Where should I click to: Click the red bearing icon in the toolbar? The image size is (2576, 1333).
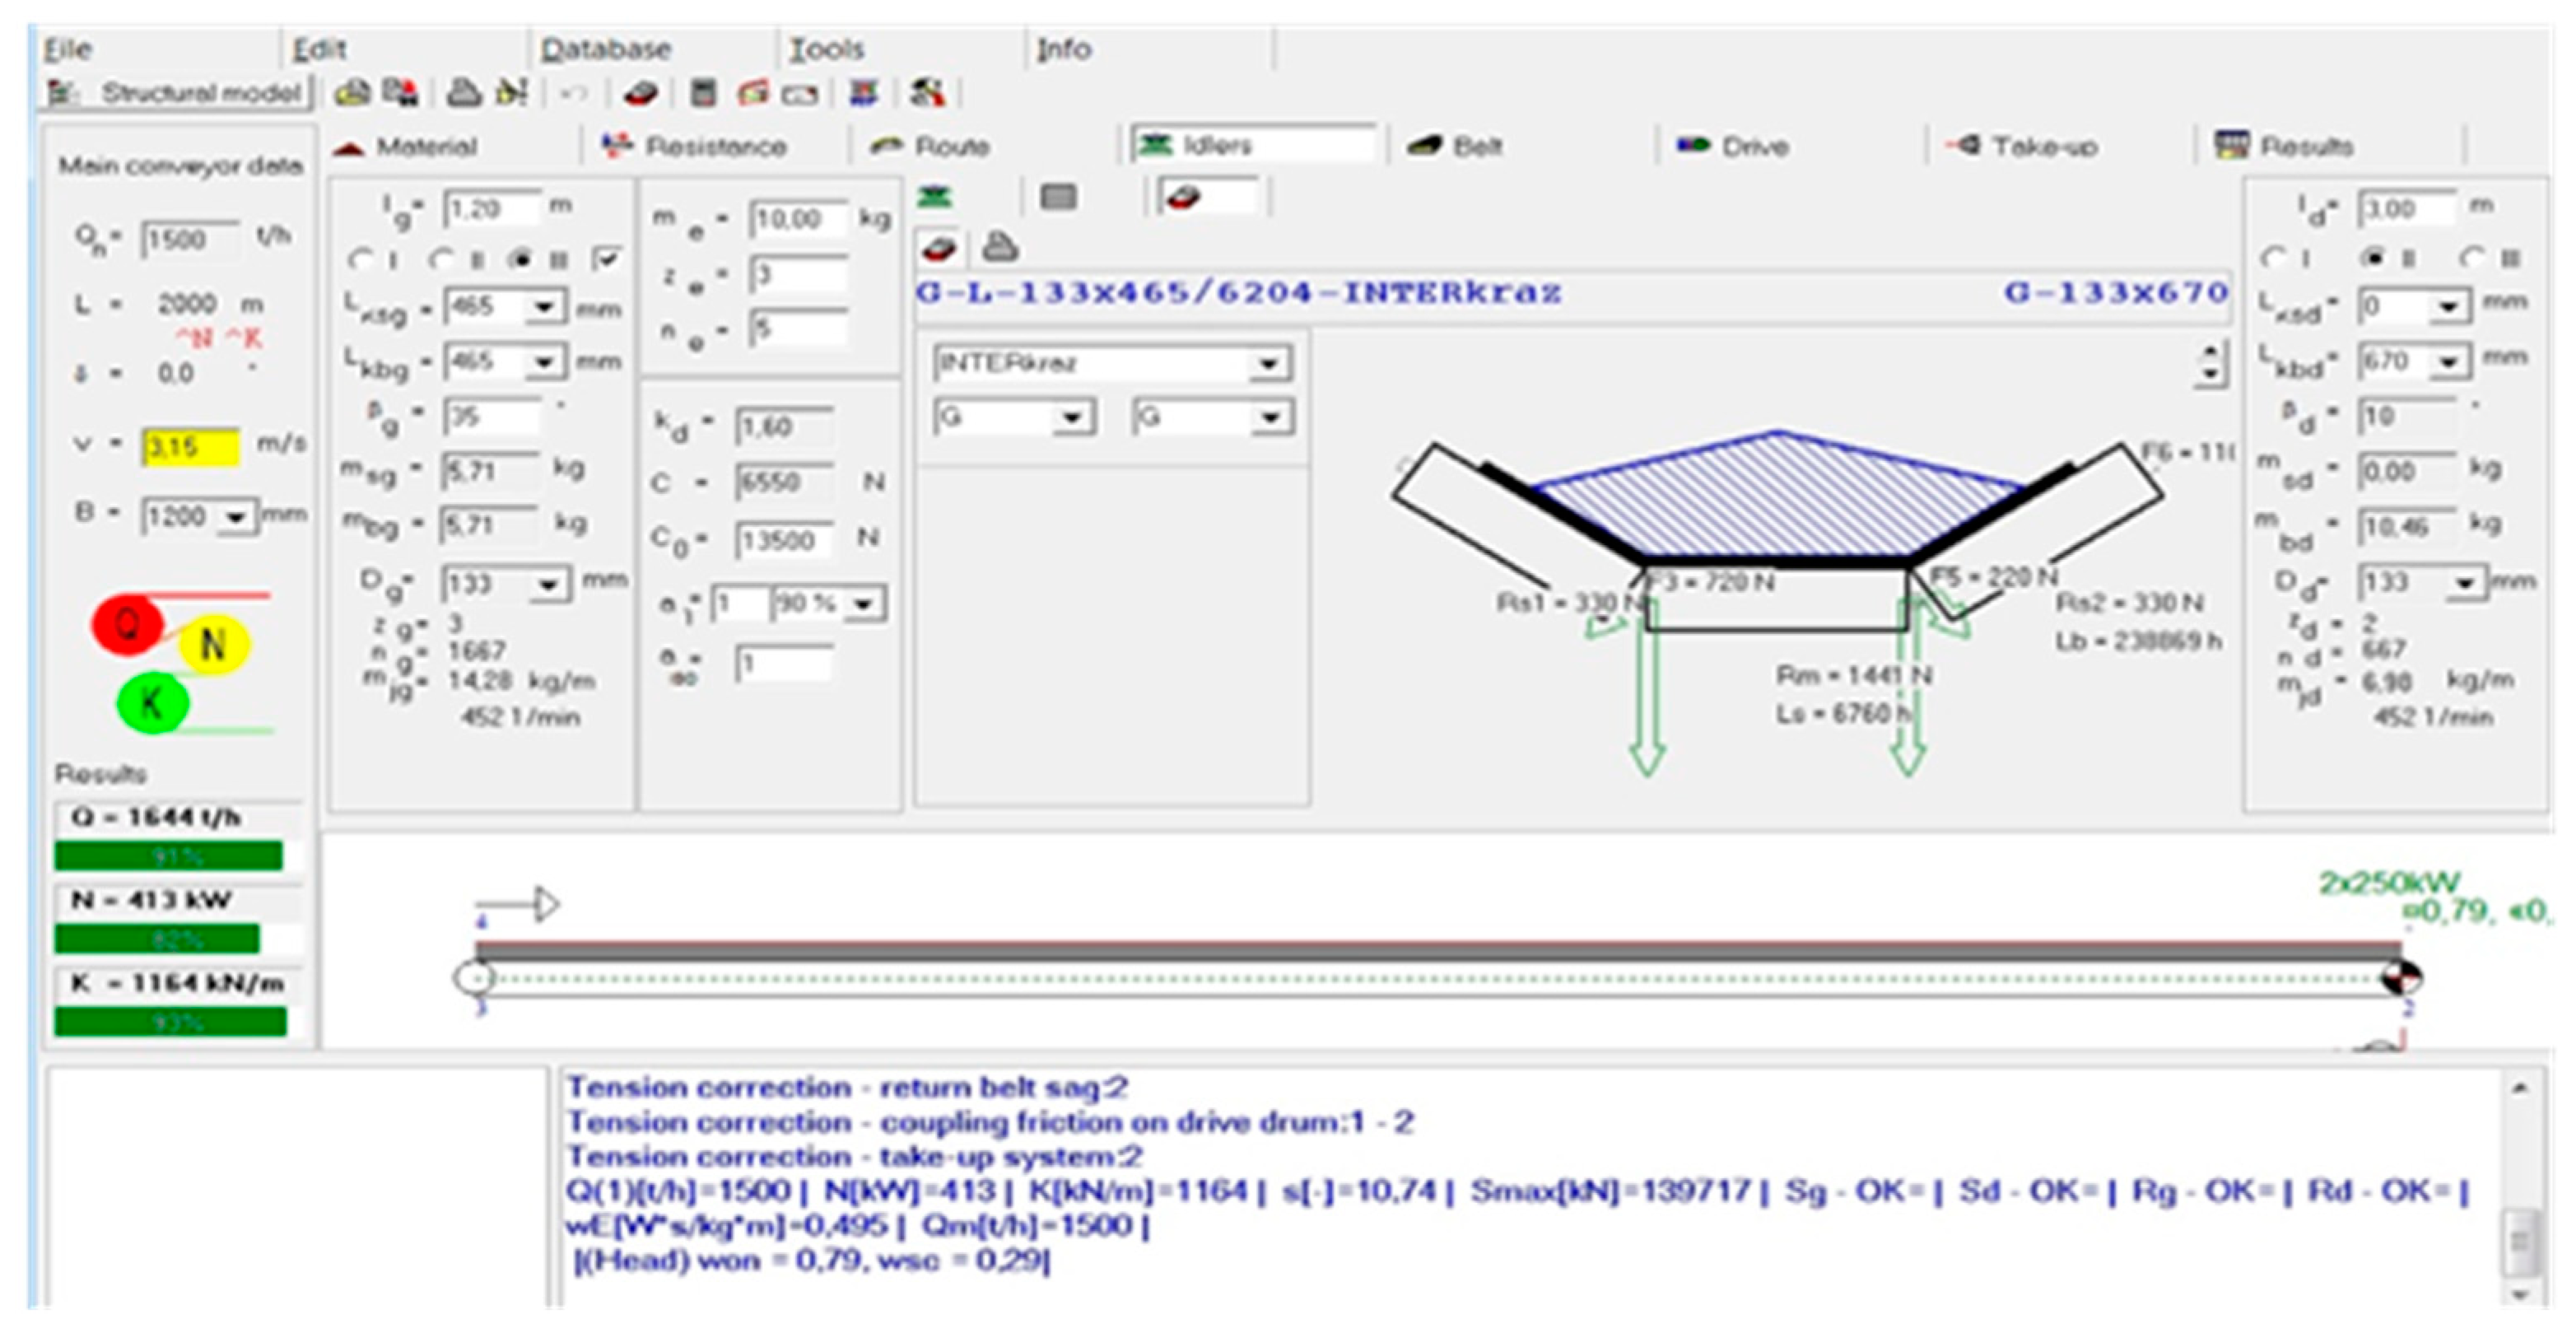tap(640, 93)
